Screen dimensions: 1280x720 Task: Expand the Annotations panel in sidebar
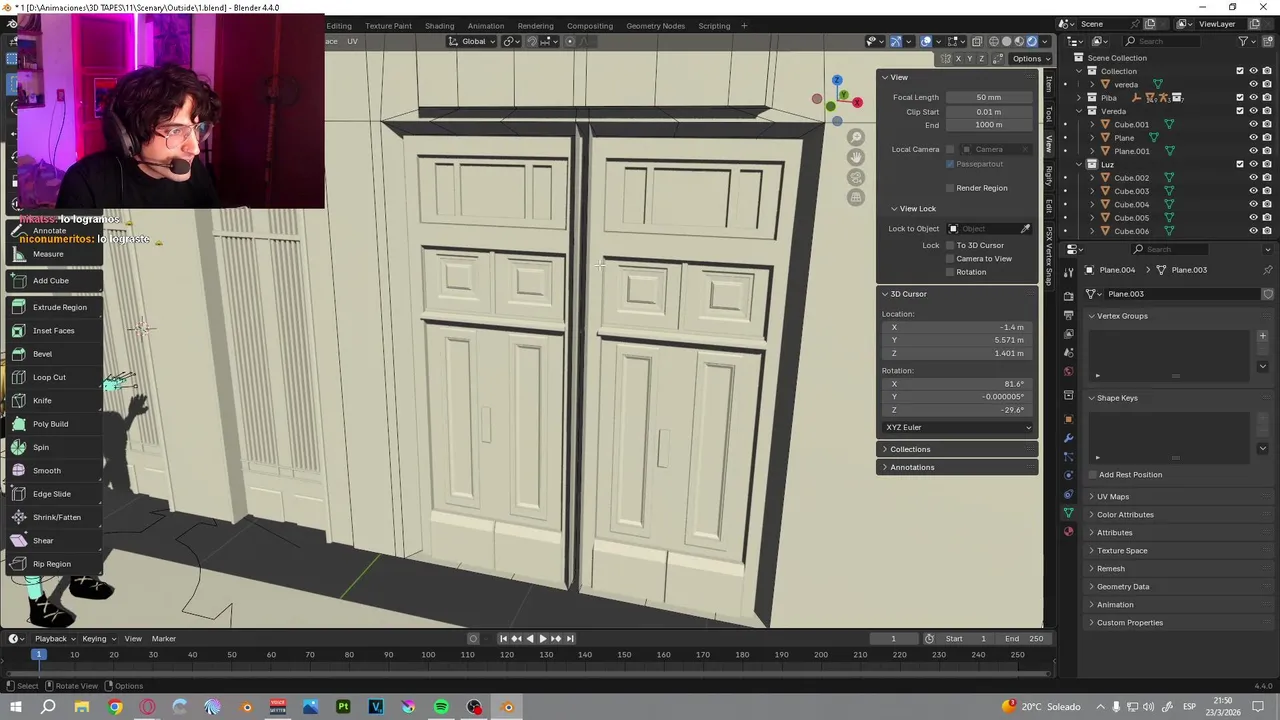point(957,467)
